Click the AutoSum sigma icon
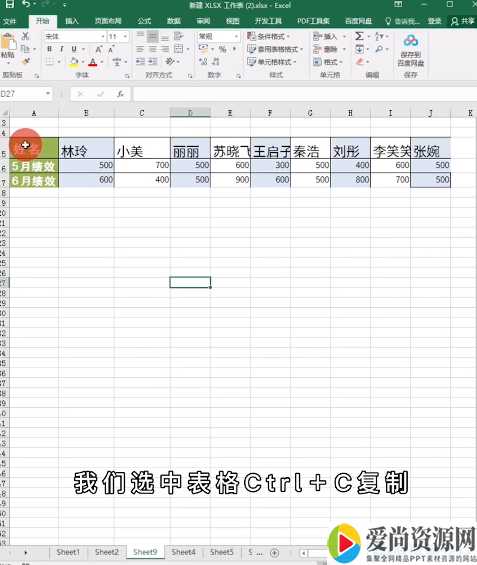 point(359,36)
